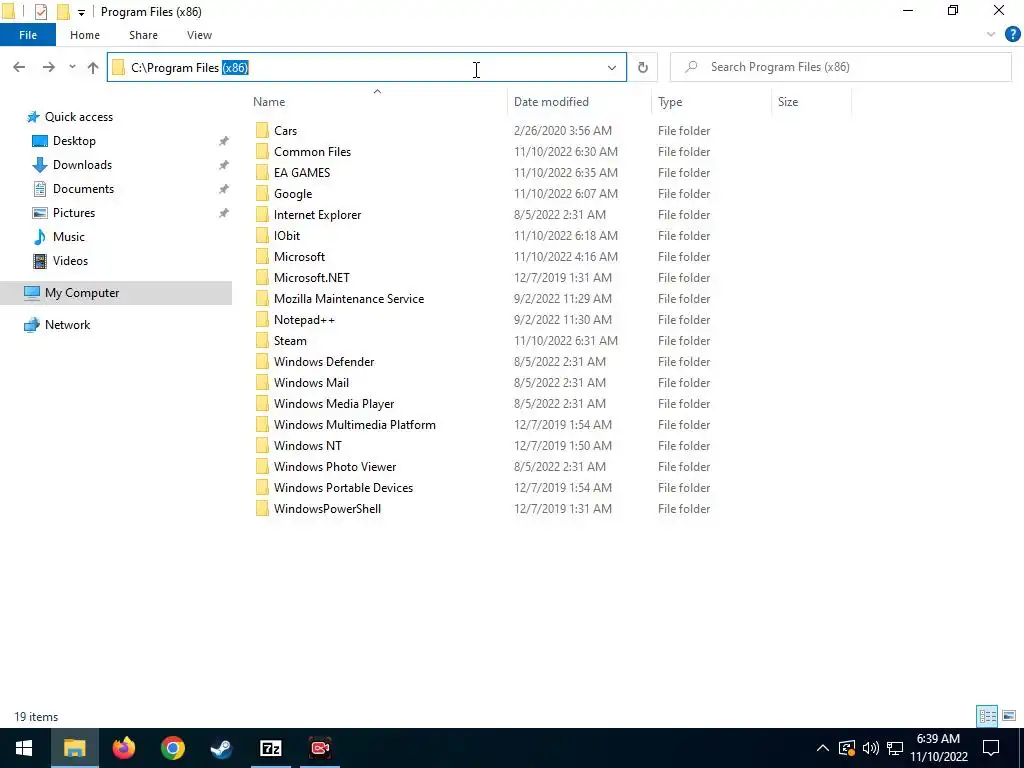Select Network in the navigation pane
This screenshot has height=768, width=1024.
pos(67,325)
